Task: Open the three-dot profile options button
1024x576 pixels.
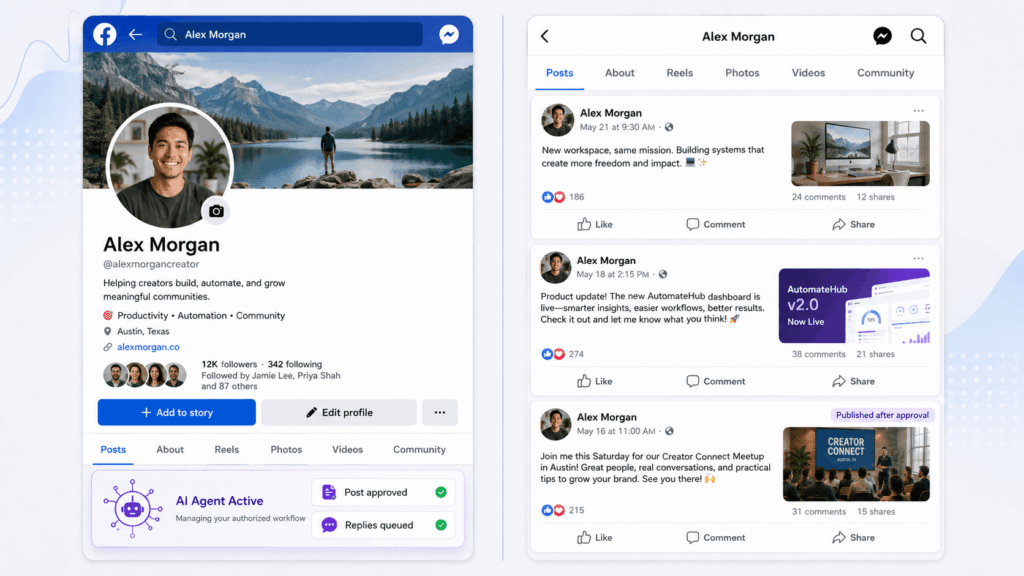Action: pos(440,412)
